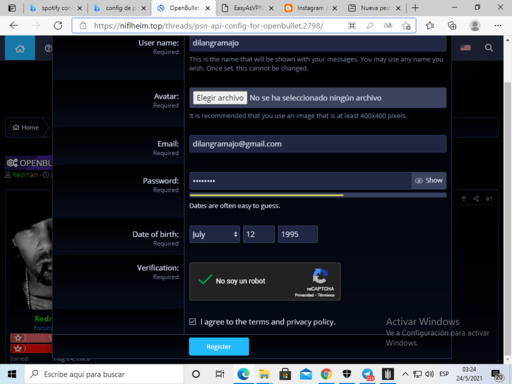Click the User name input field
Image resolution: width=512 pixels, height=384 pixels.
pyautogui.click(x=318, y=43)
